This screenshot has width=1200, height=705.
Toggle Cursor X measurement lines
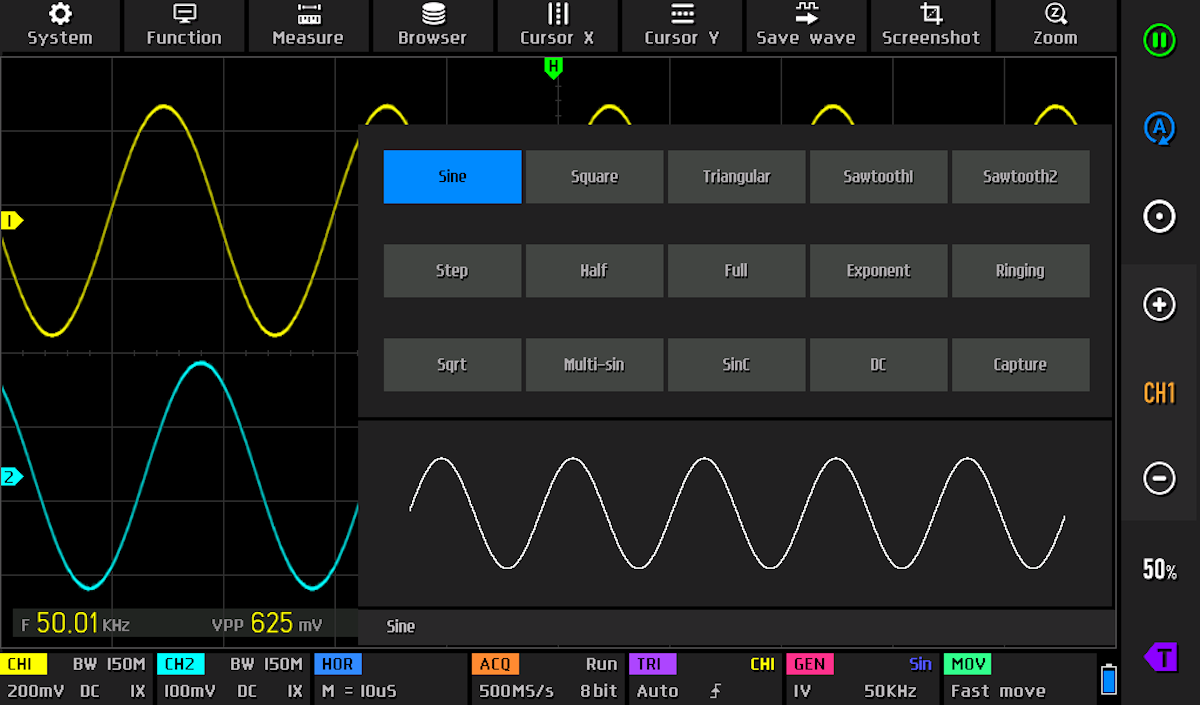557,25
